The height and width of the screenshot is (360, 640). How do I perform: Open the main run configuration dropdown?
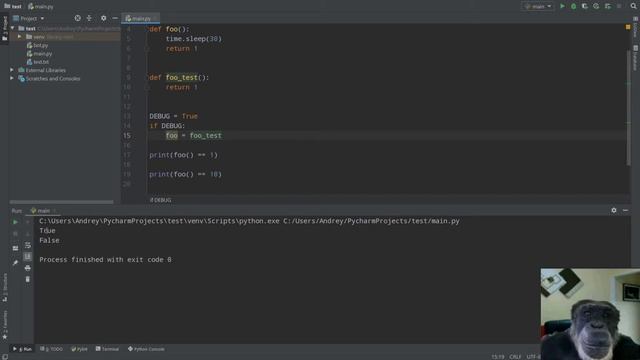(x=538, y=6)
